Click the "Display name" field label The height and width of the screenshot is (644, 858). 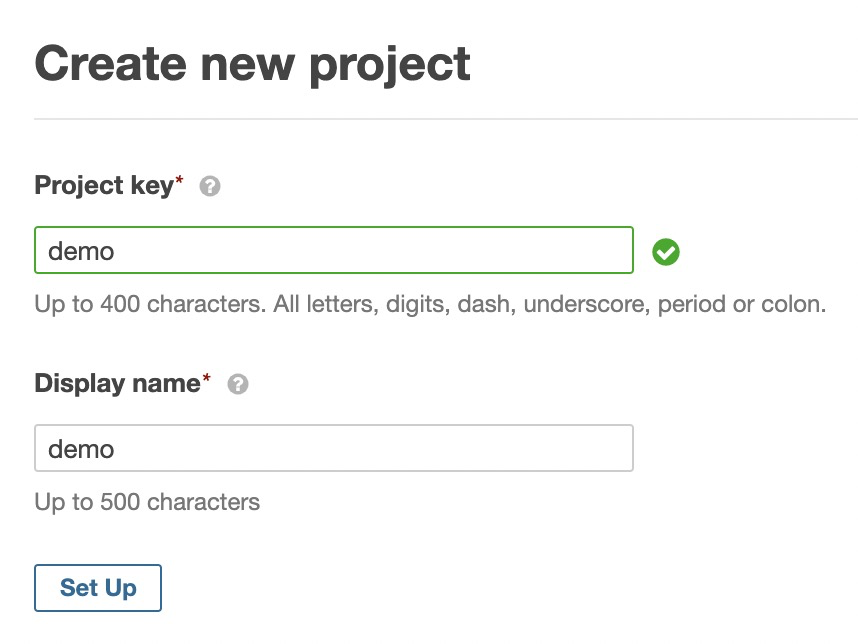[117, 384]
